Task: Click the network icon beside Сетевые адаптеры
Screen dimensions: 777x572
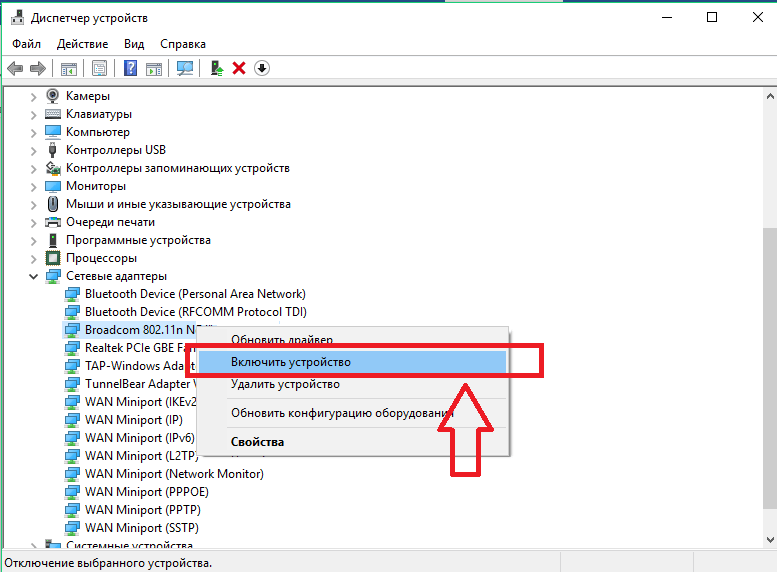Action: pyautogui.click(x=53, y=276)
